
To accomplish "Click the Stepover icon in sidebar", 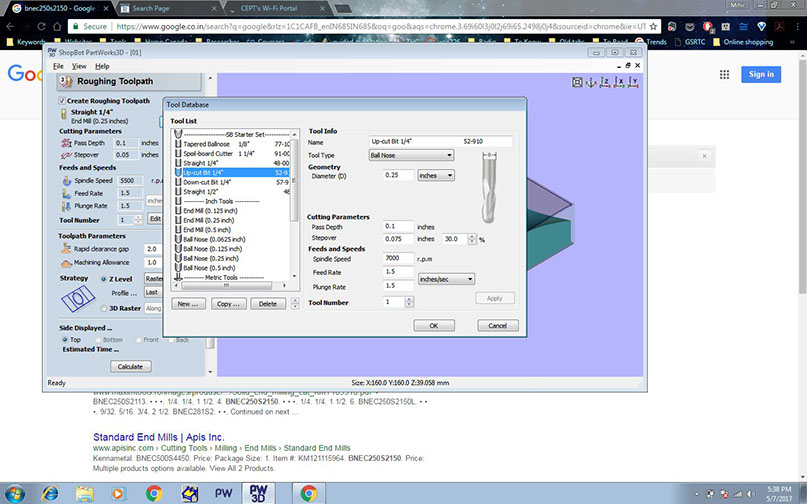I will (66, 155).
